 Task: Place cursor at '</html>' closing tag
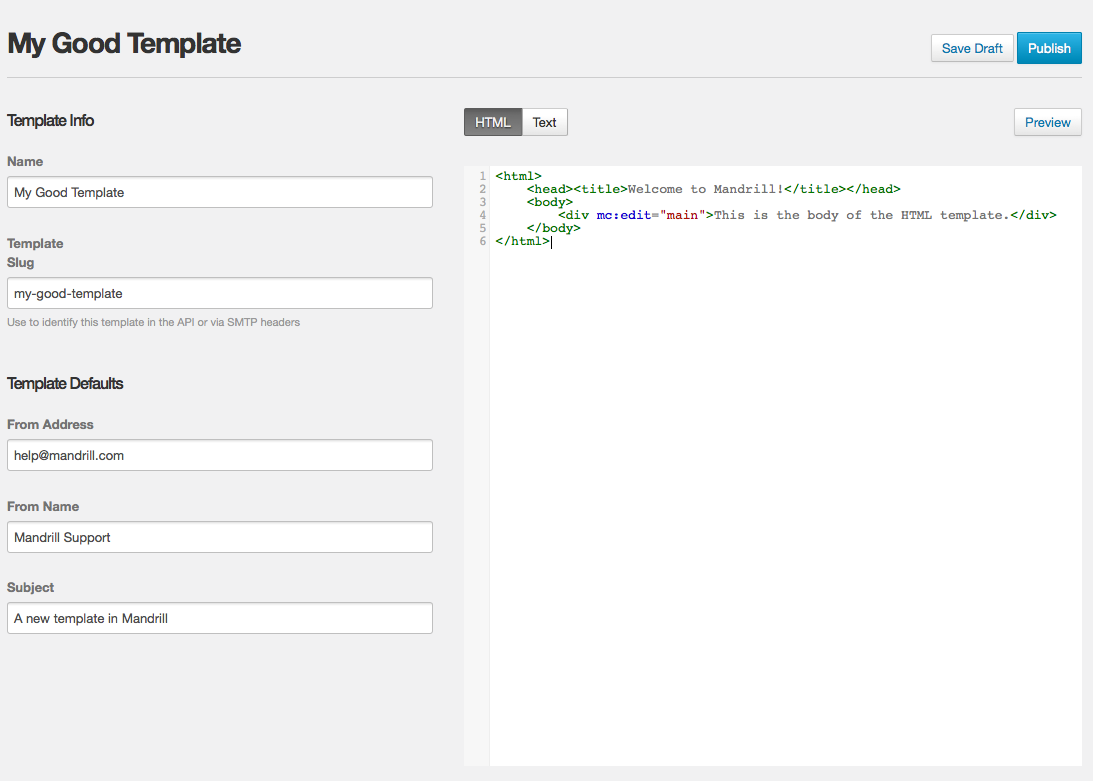coord(523,241)
